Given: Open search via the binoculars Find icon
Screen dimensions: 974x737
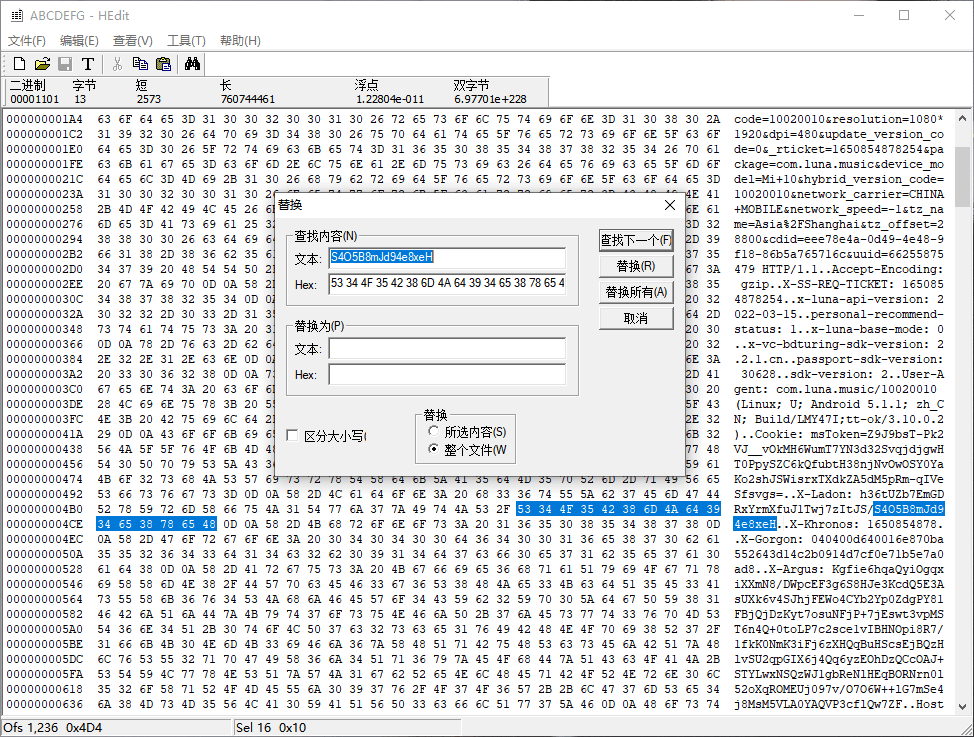Looking at the screenshot, I should [x=191, y=62].
